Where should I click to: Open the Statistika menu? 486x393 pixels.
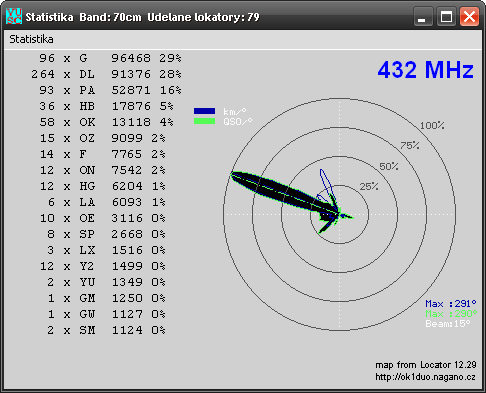click(x=31, y=39)
